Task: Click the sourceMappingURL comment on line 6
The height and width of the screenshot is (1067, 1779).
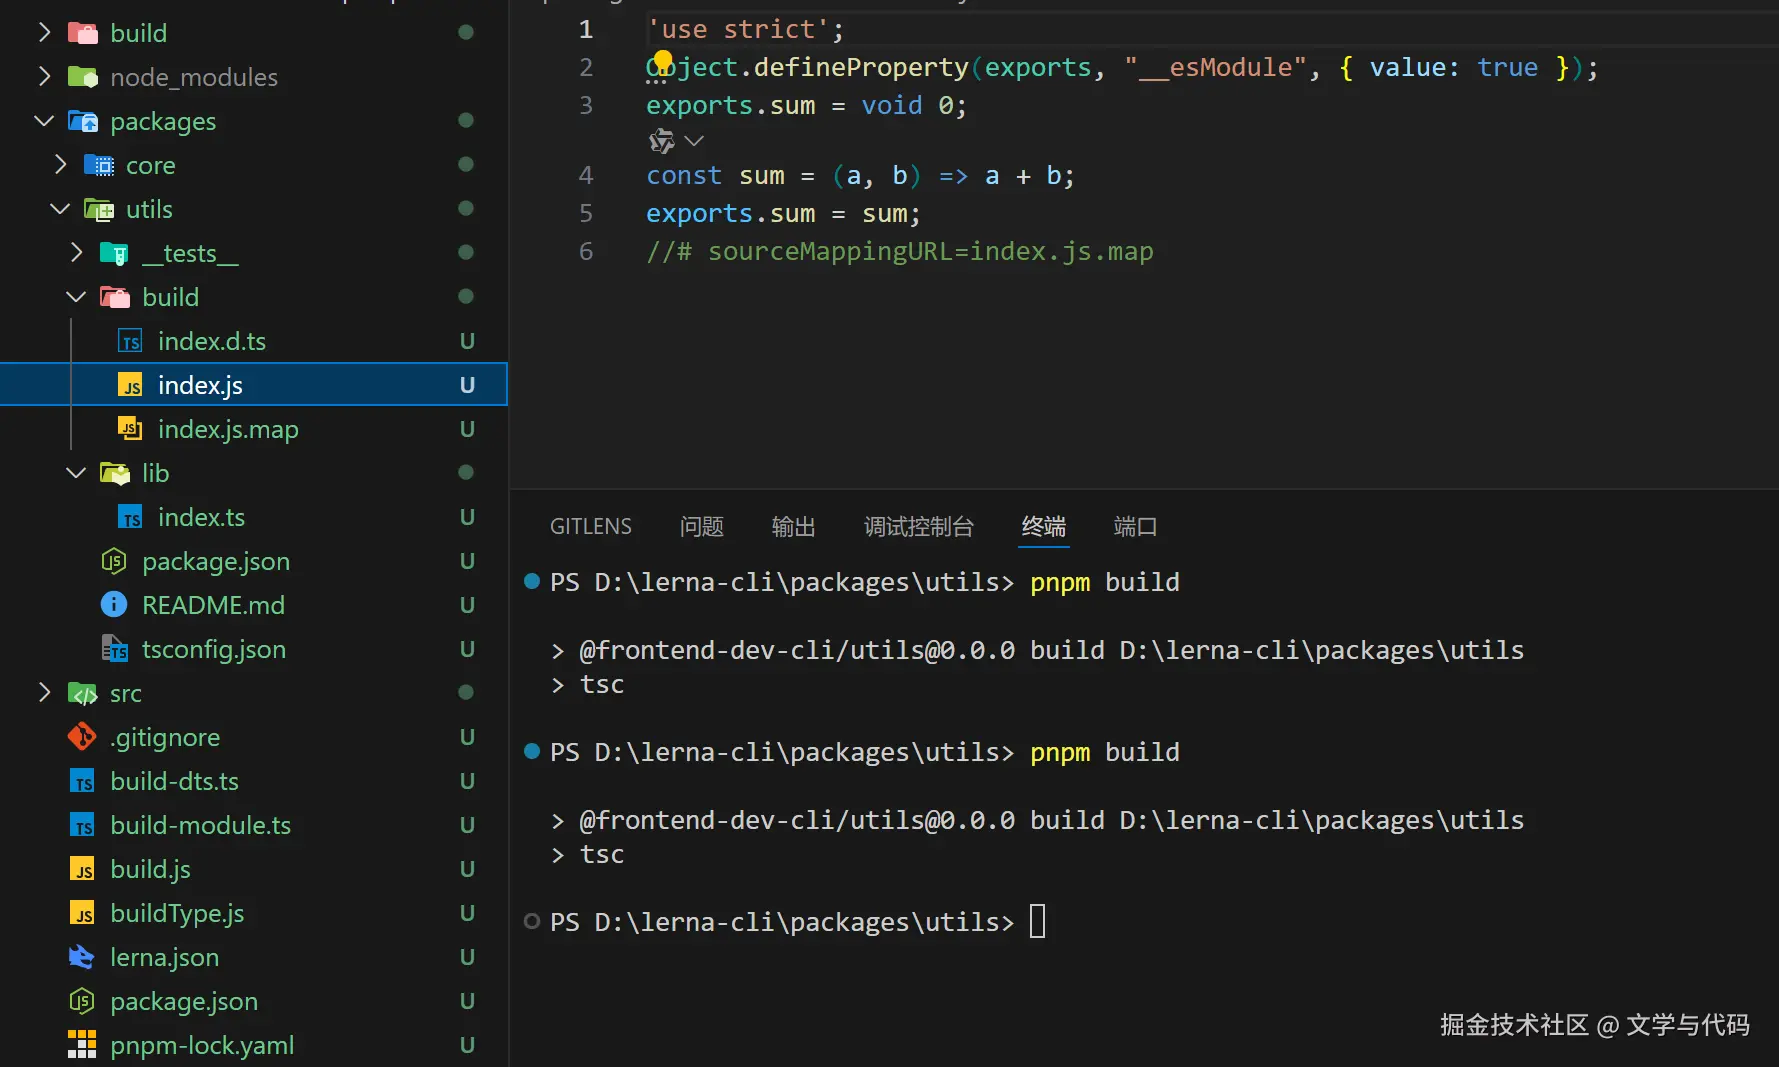Action: point(900,251)
